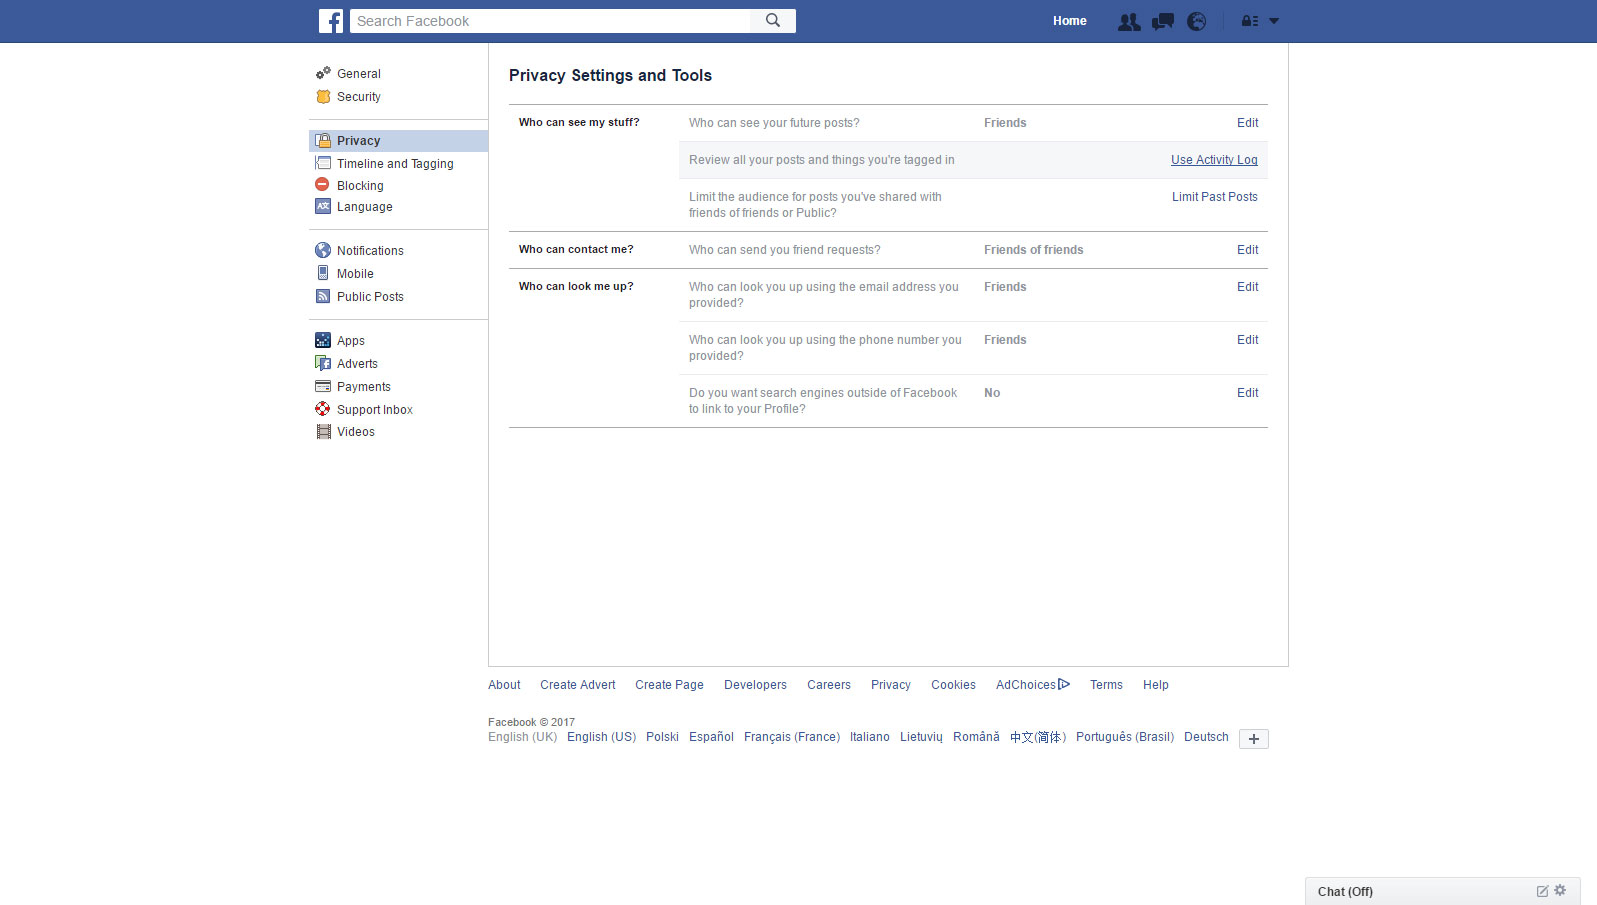
Task: Click the Videos film icon
Action: click(323, 432)
